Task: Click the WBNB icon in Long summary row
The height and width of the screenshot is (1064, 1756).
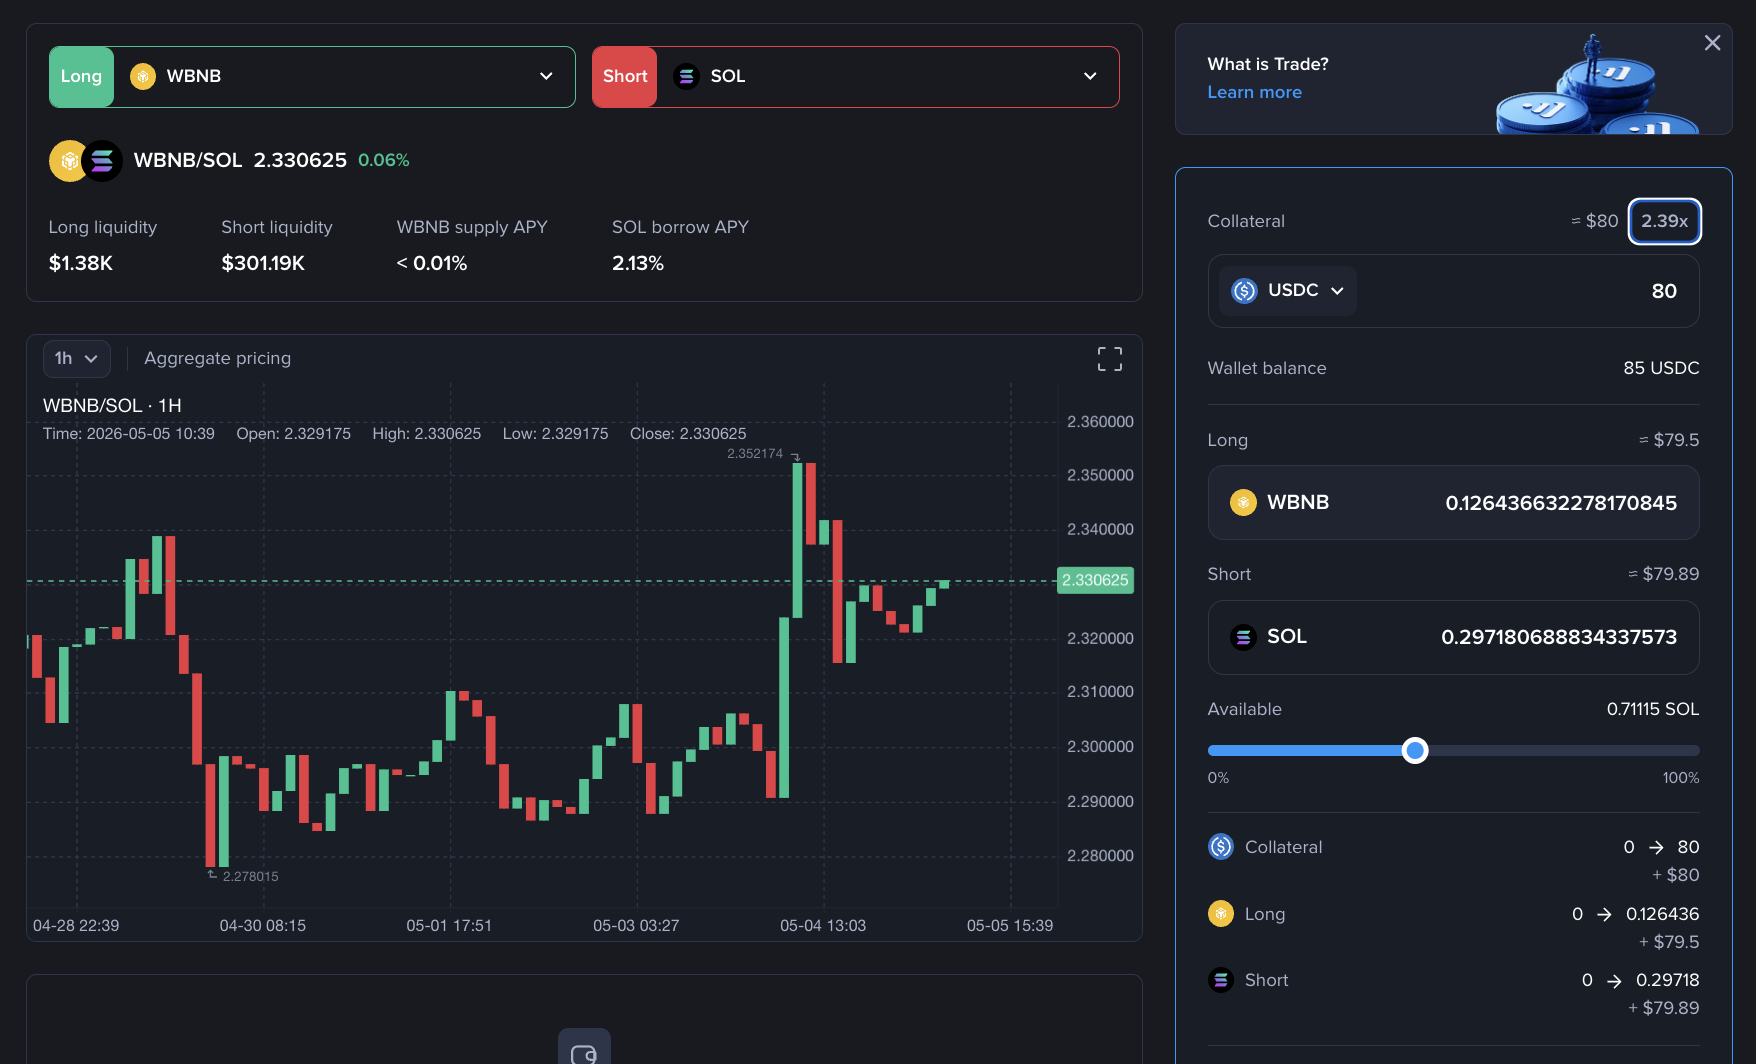Action: coord(1221,913)
